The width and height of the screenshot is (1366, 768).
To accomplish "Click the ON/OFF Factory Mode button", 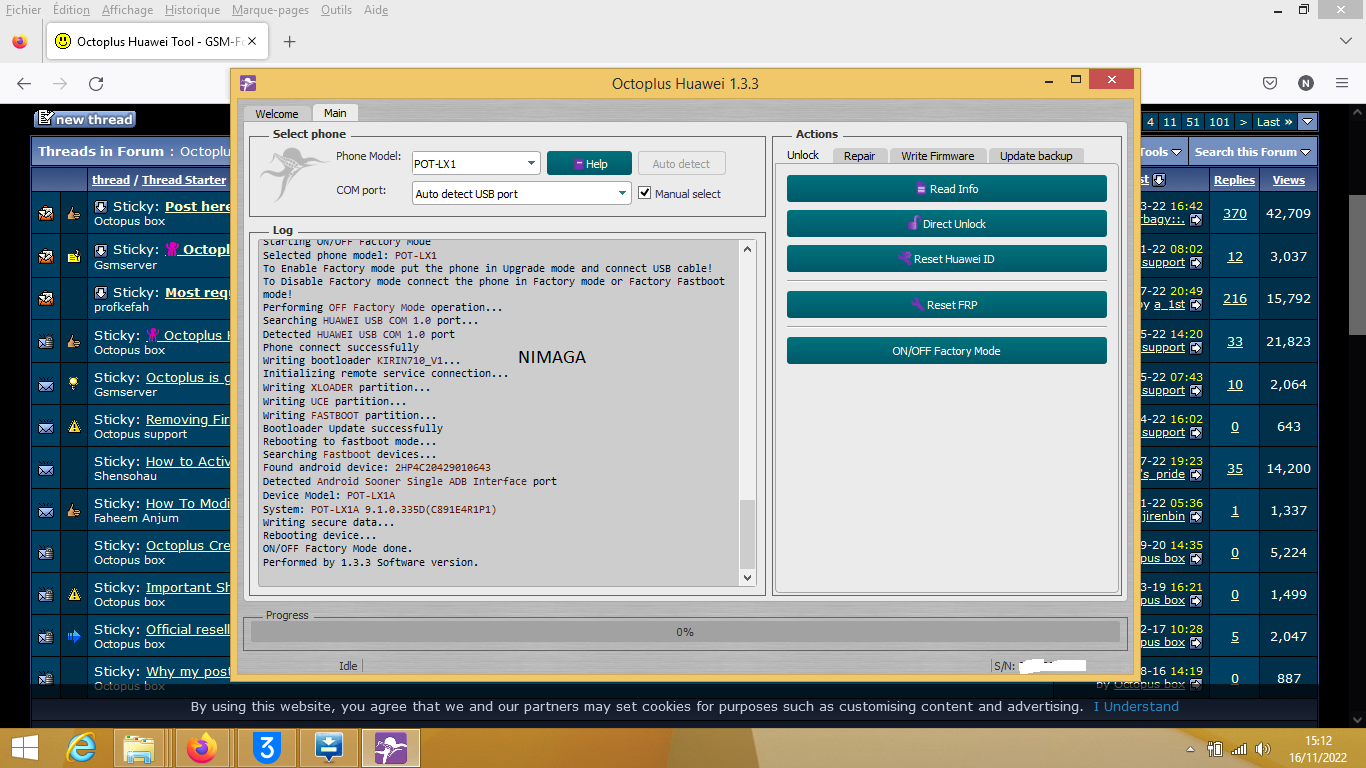I will coord(947,351).
